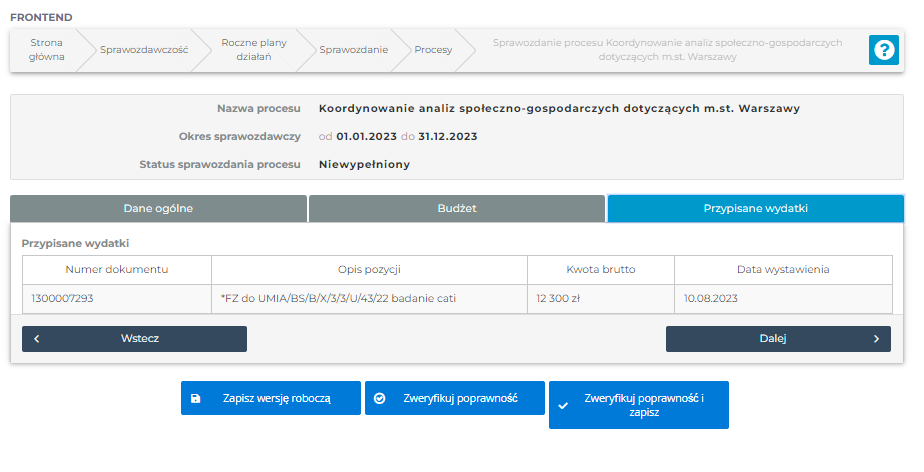The height and width of the screenshot is (472, 924).
Task: Click left chevron on Wstecz button
Action: 37,339
